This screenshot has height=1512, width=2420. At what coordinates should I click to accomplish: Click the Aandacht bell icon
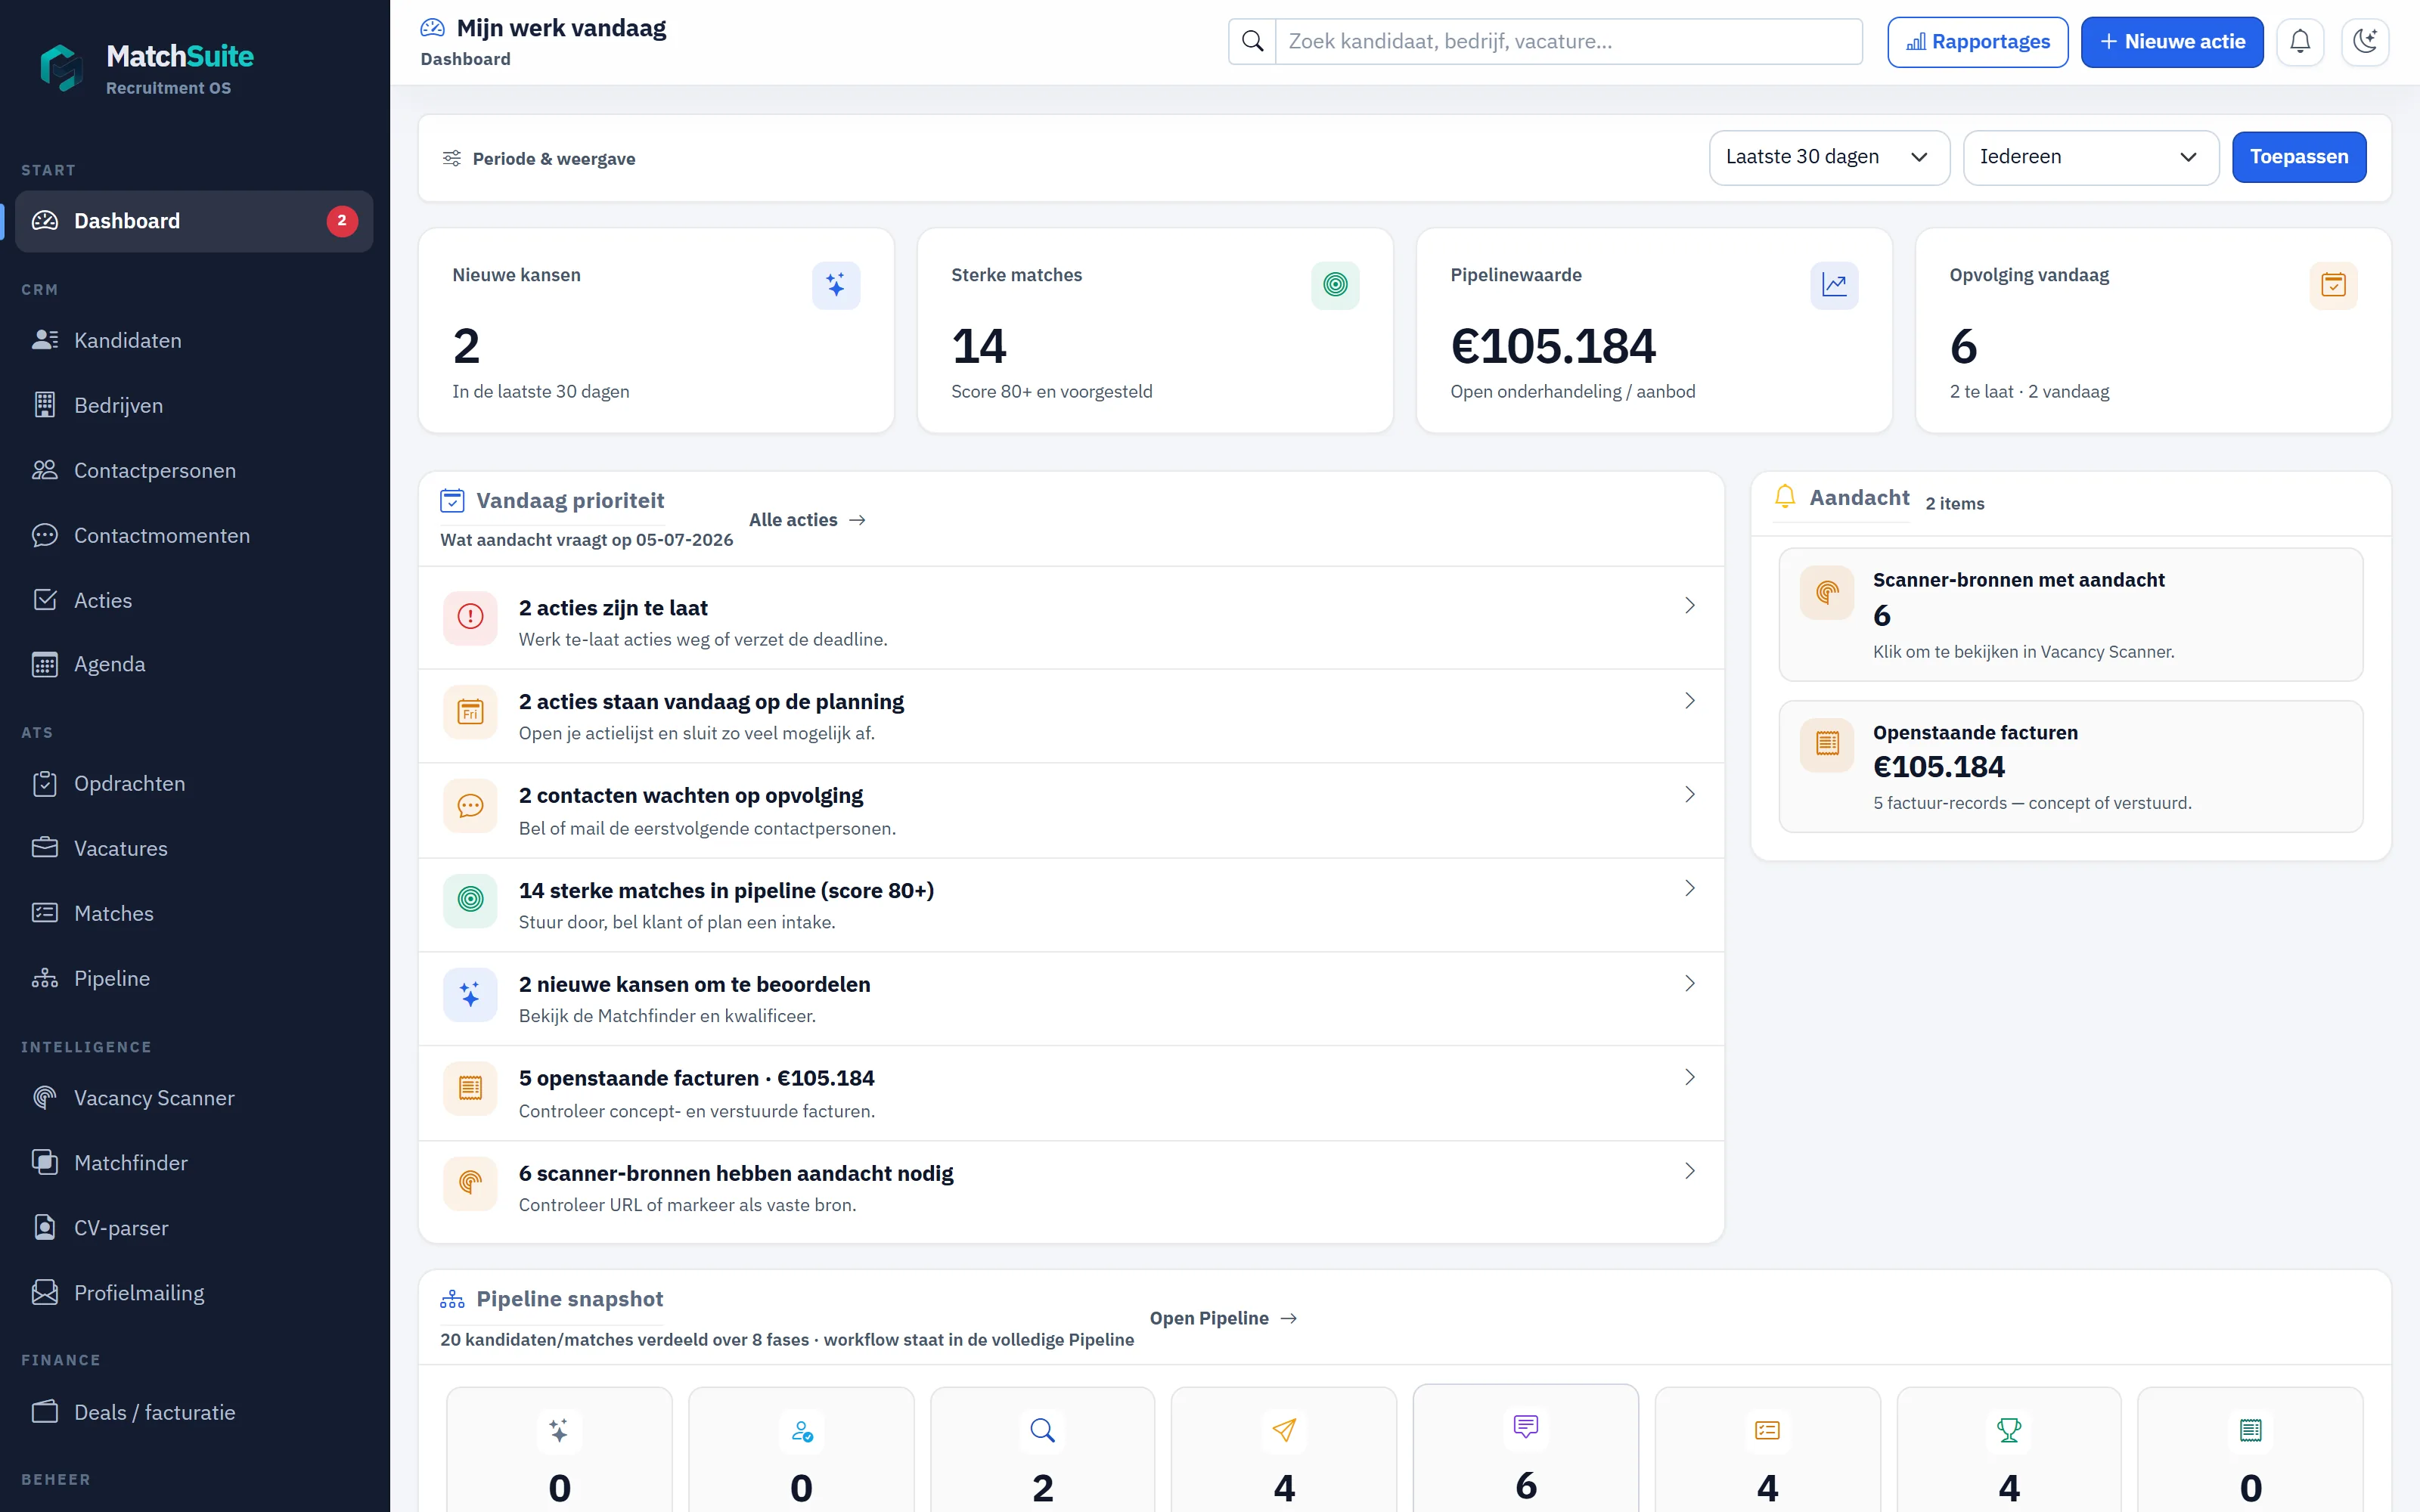(x=1785, y=496)
